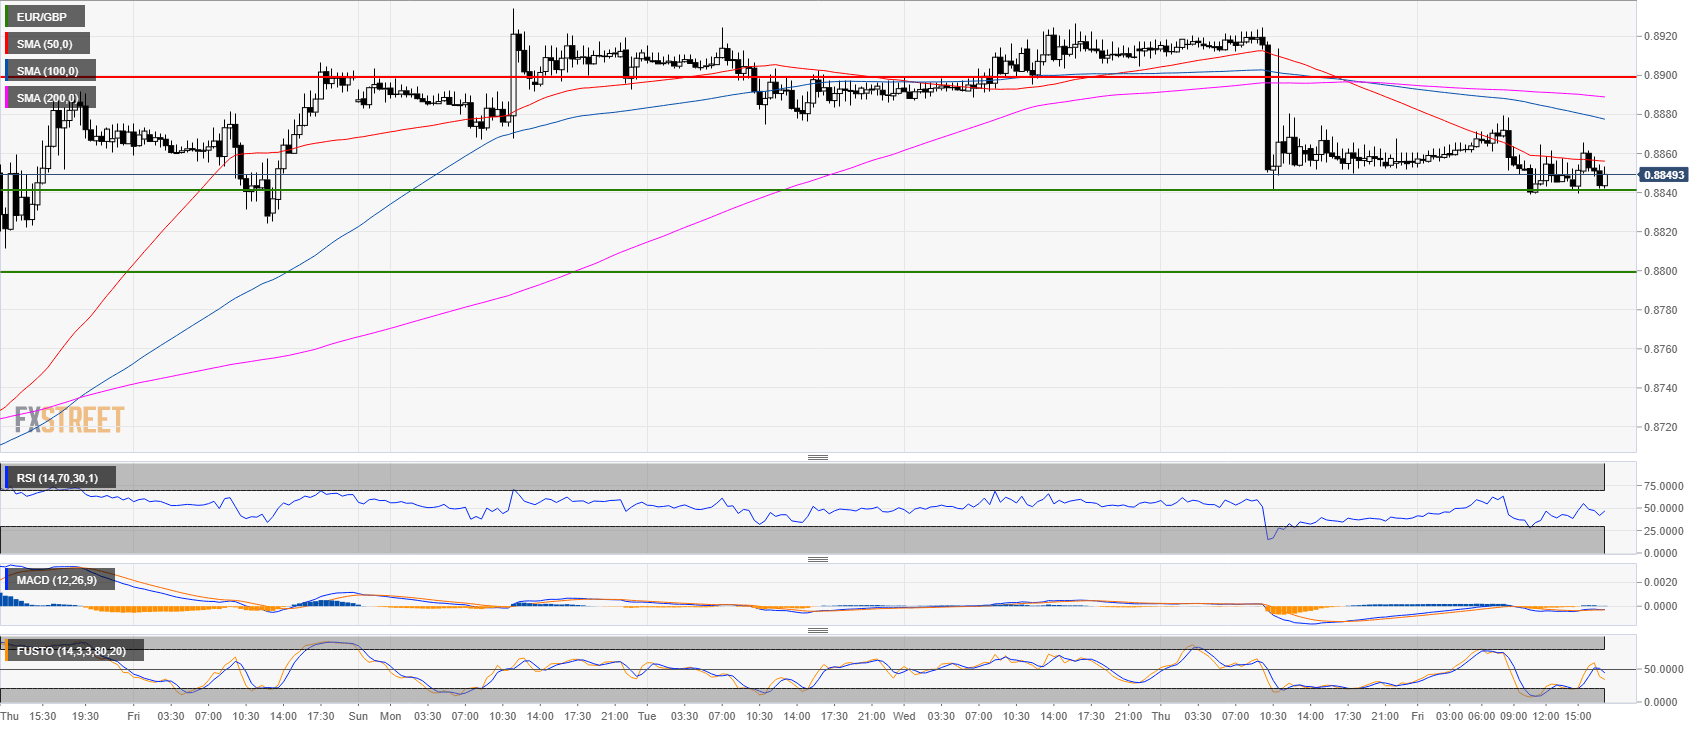Click the divider handle above the FUSTO panel

[x=817, y=630]
